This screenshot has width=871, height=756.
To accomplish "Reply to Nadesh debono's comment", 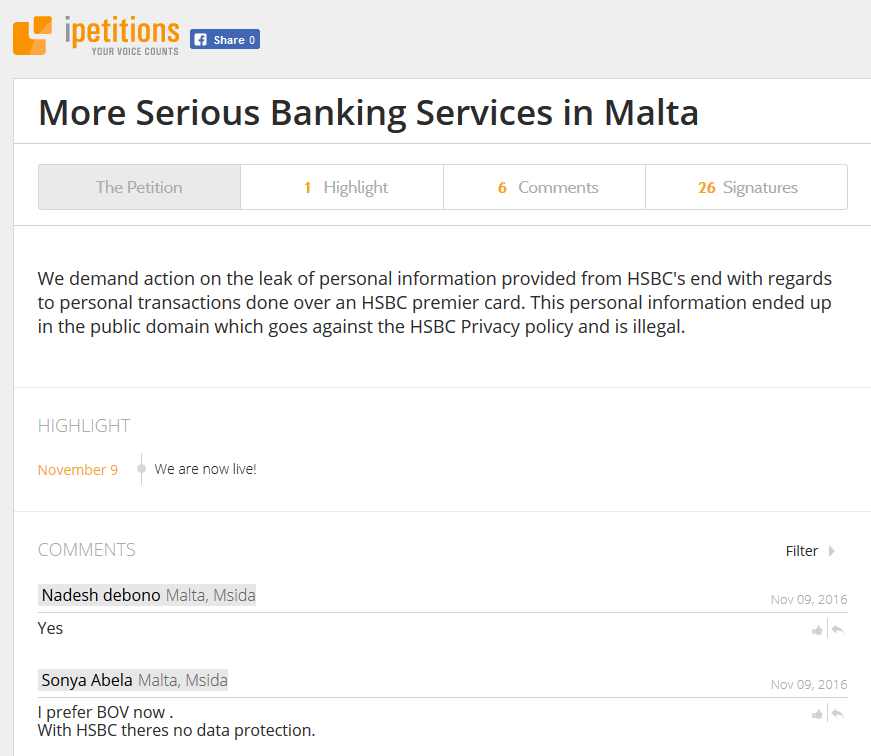I will coord(838,629).
